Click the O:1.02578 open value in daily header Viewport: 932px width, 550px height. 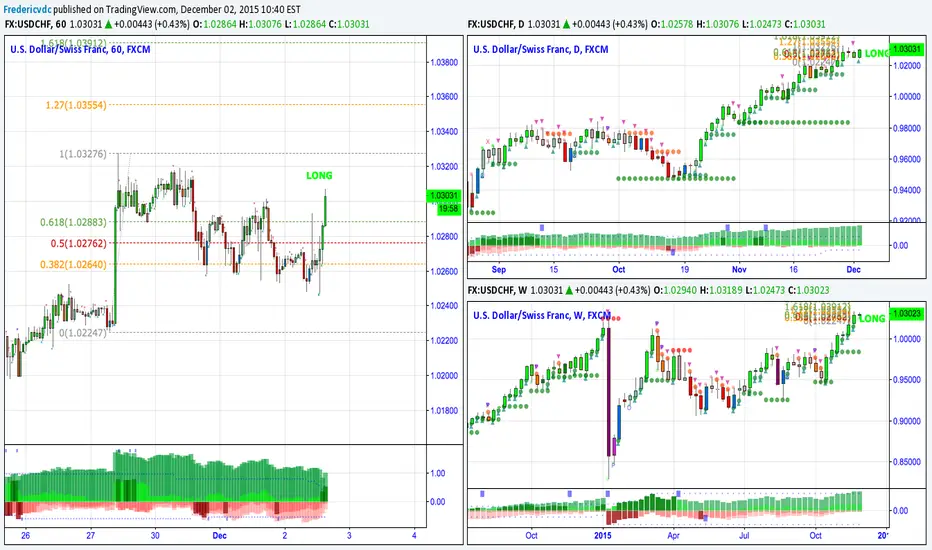672,24
